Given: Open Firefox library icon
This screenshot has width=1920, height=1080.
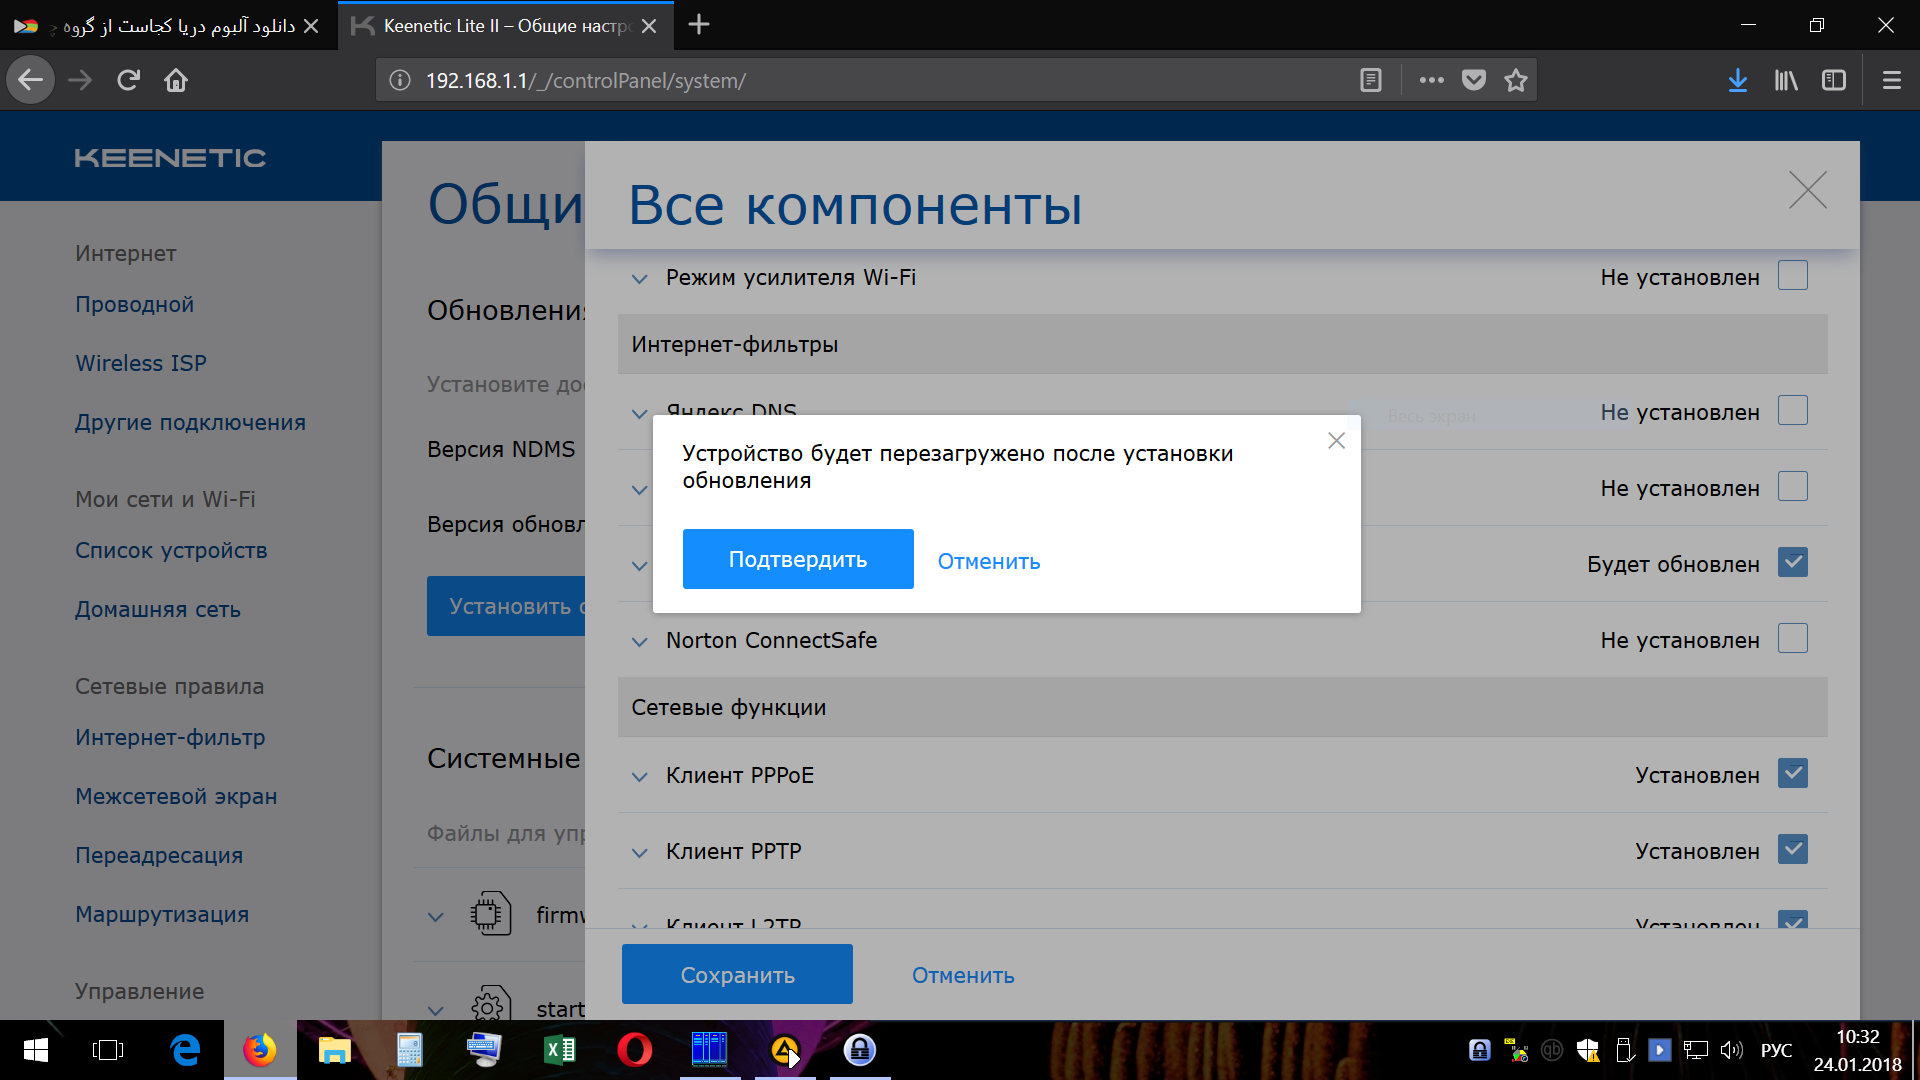Looking at the screenshot, I should tap(1786, 80).
